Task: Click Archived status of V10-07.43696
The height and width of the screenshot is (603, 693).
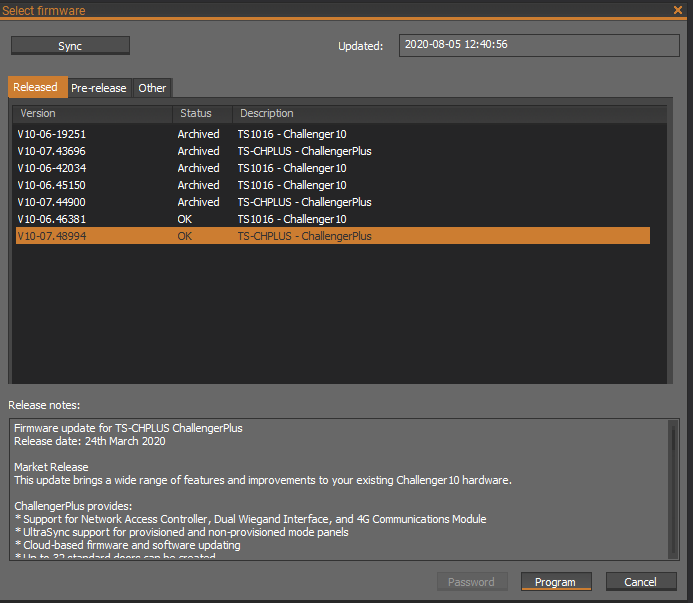Action: tap(198, 151)
